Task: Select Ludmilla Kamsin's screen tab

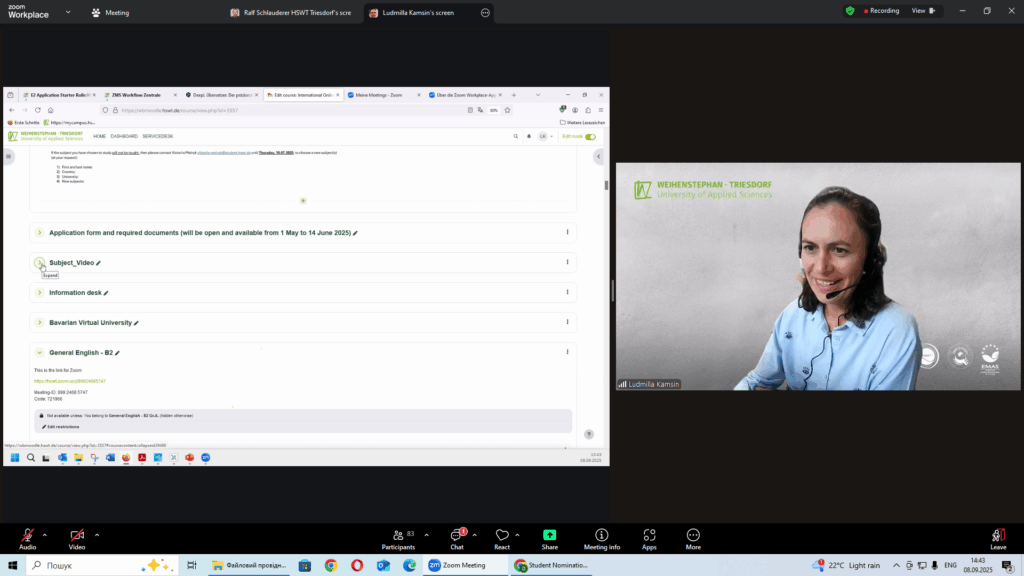Action: click(420, 13)
